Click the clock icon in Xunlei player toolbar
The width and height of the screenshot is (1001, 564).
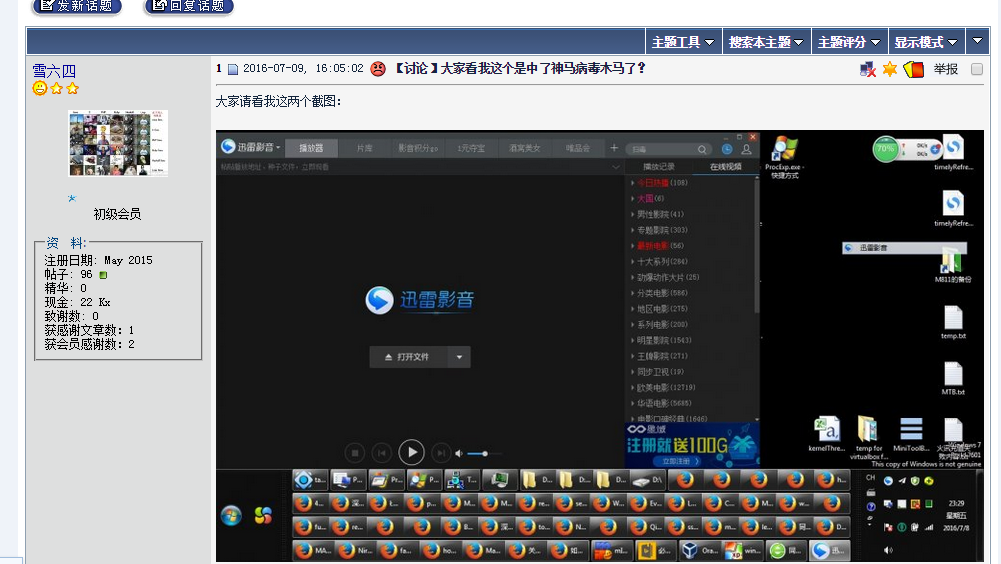(x=726, y=149)
